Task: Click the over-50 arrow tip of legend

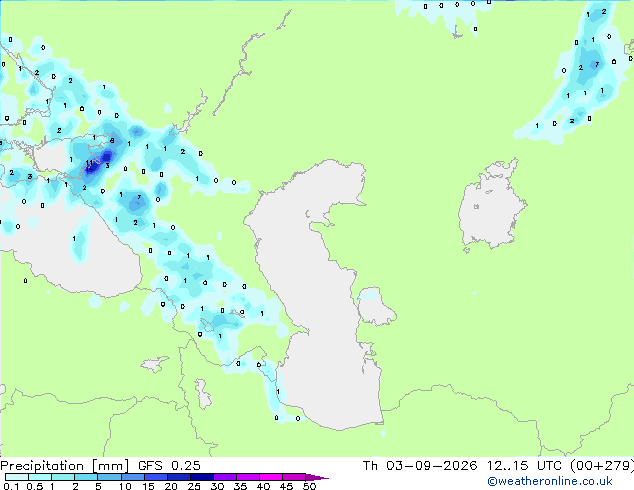Action: 317,477
